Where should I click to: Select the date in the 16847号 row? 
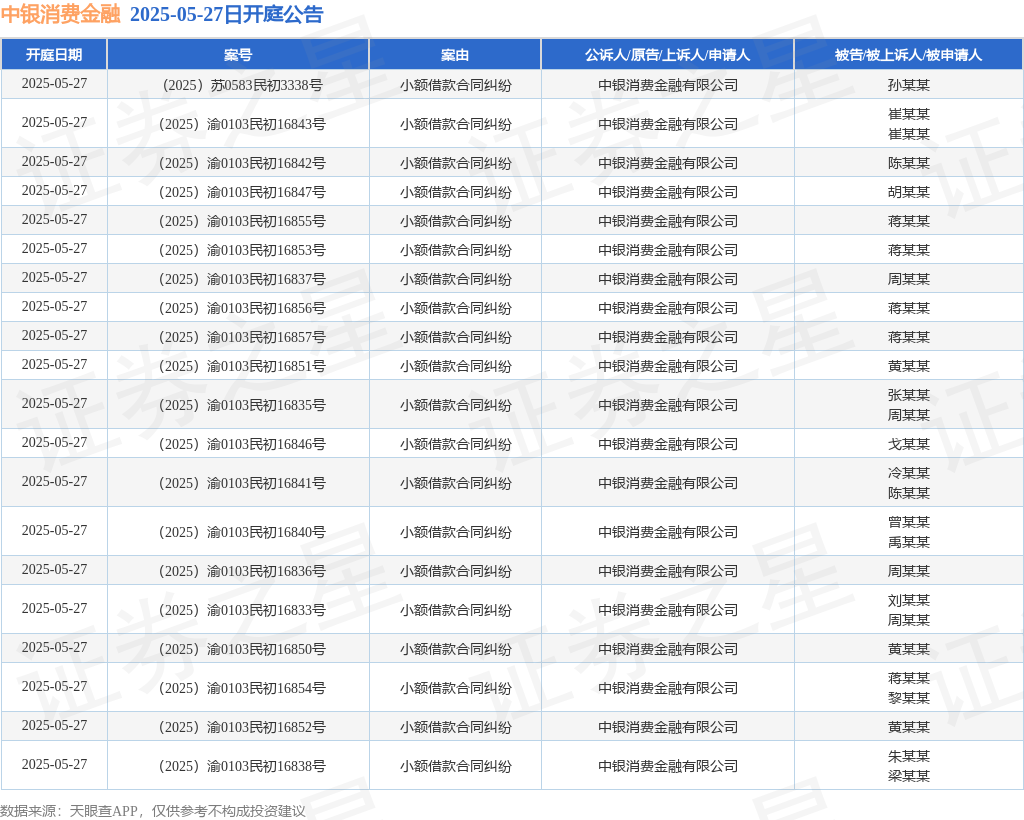point(54,191)
